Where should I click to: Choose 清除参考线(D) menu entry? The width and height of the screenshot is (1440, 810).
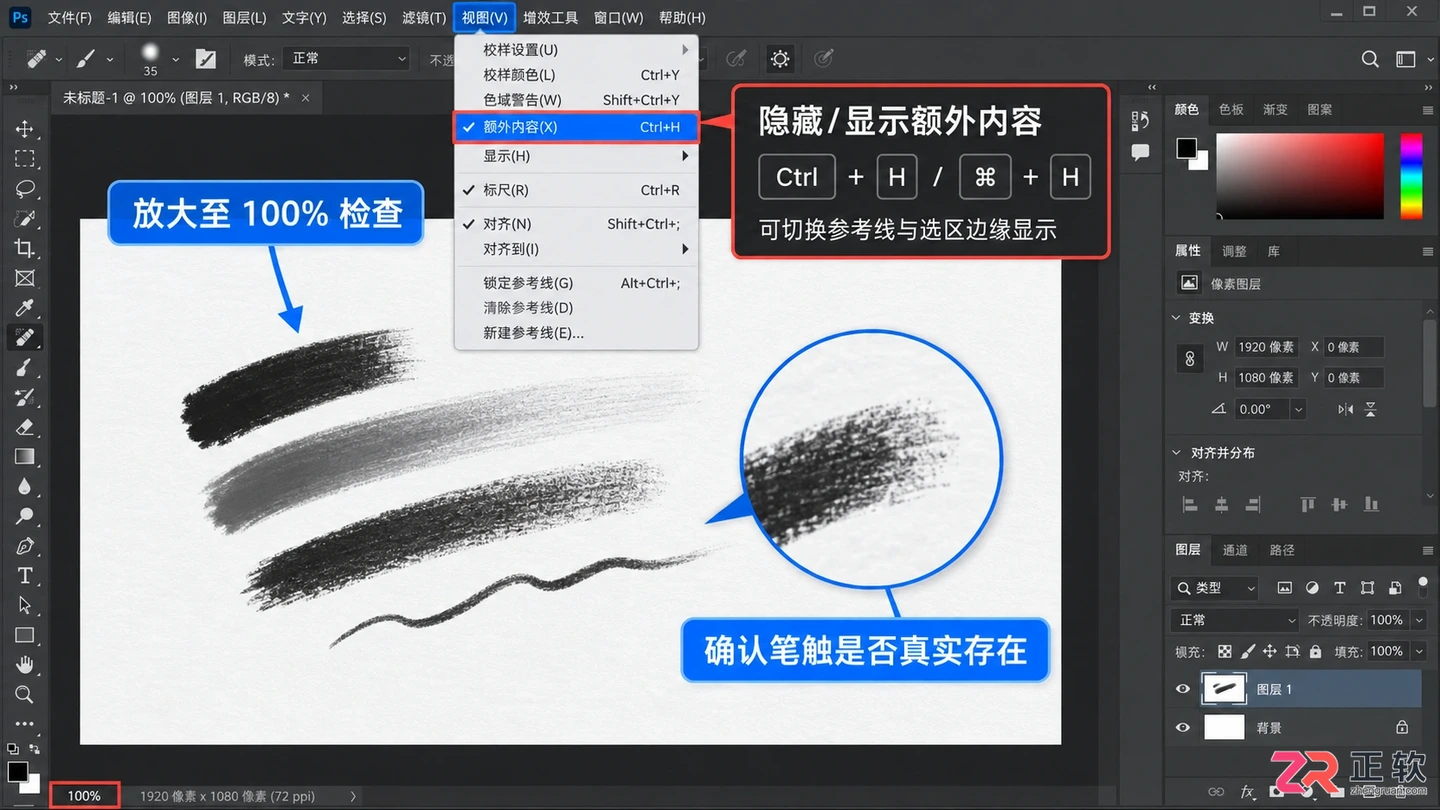coord(576,308)
